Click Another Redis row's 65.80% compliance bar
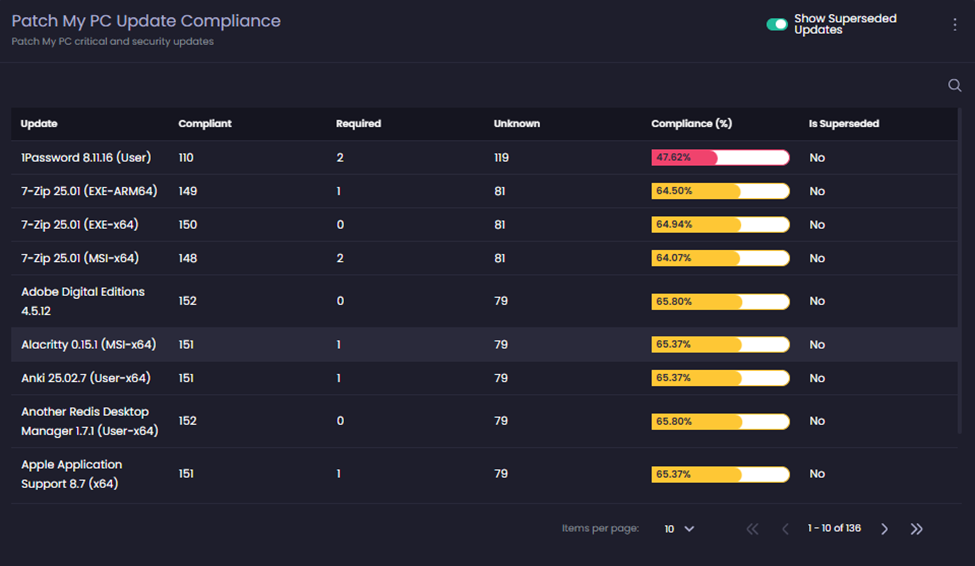The height and width of the screenshot is (566, 975). pos(721,422)
